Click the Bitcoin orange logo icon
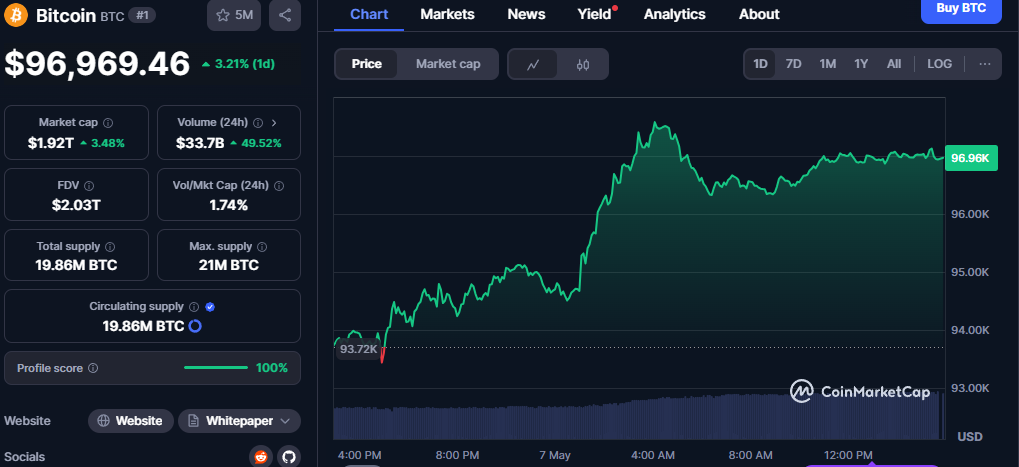Screen dimensions: 1019x467 pyautogui.click(x=16, y=15)
